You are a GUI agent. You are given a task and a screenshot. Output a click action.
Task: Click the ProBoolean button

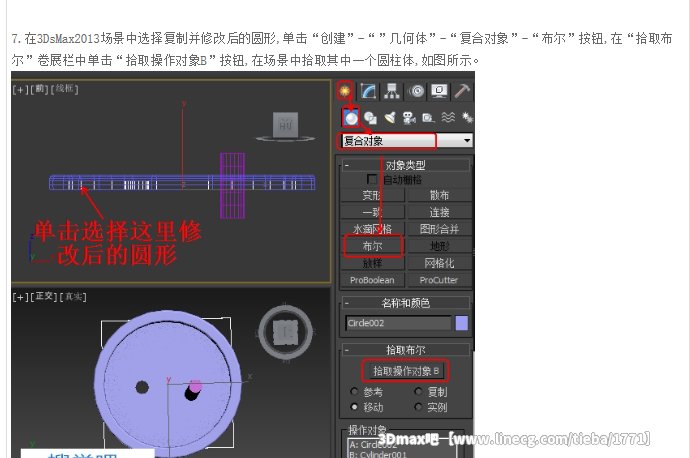(372, 280)
